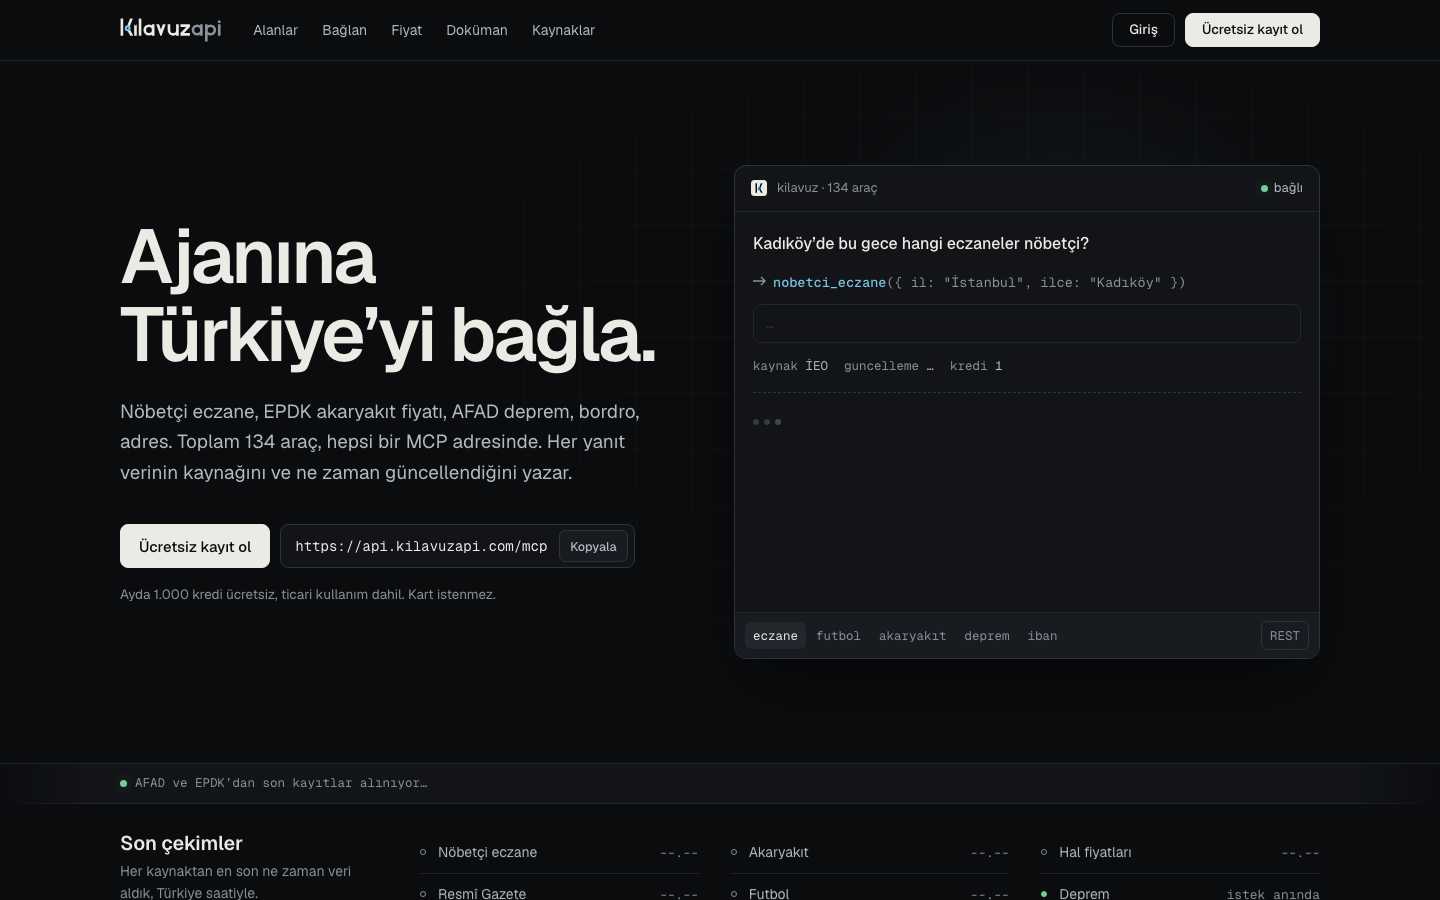Switch to the iban demo tab
Viewport: 1440px width, 900px height.
[x=1042, y=635]
